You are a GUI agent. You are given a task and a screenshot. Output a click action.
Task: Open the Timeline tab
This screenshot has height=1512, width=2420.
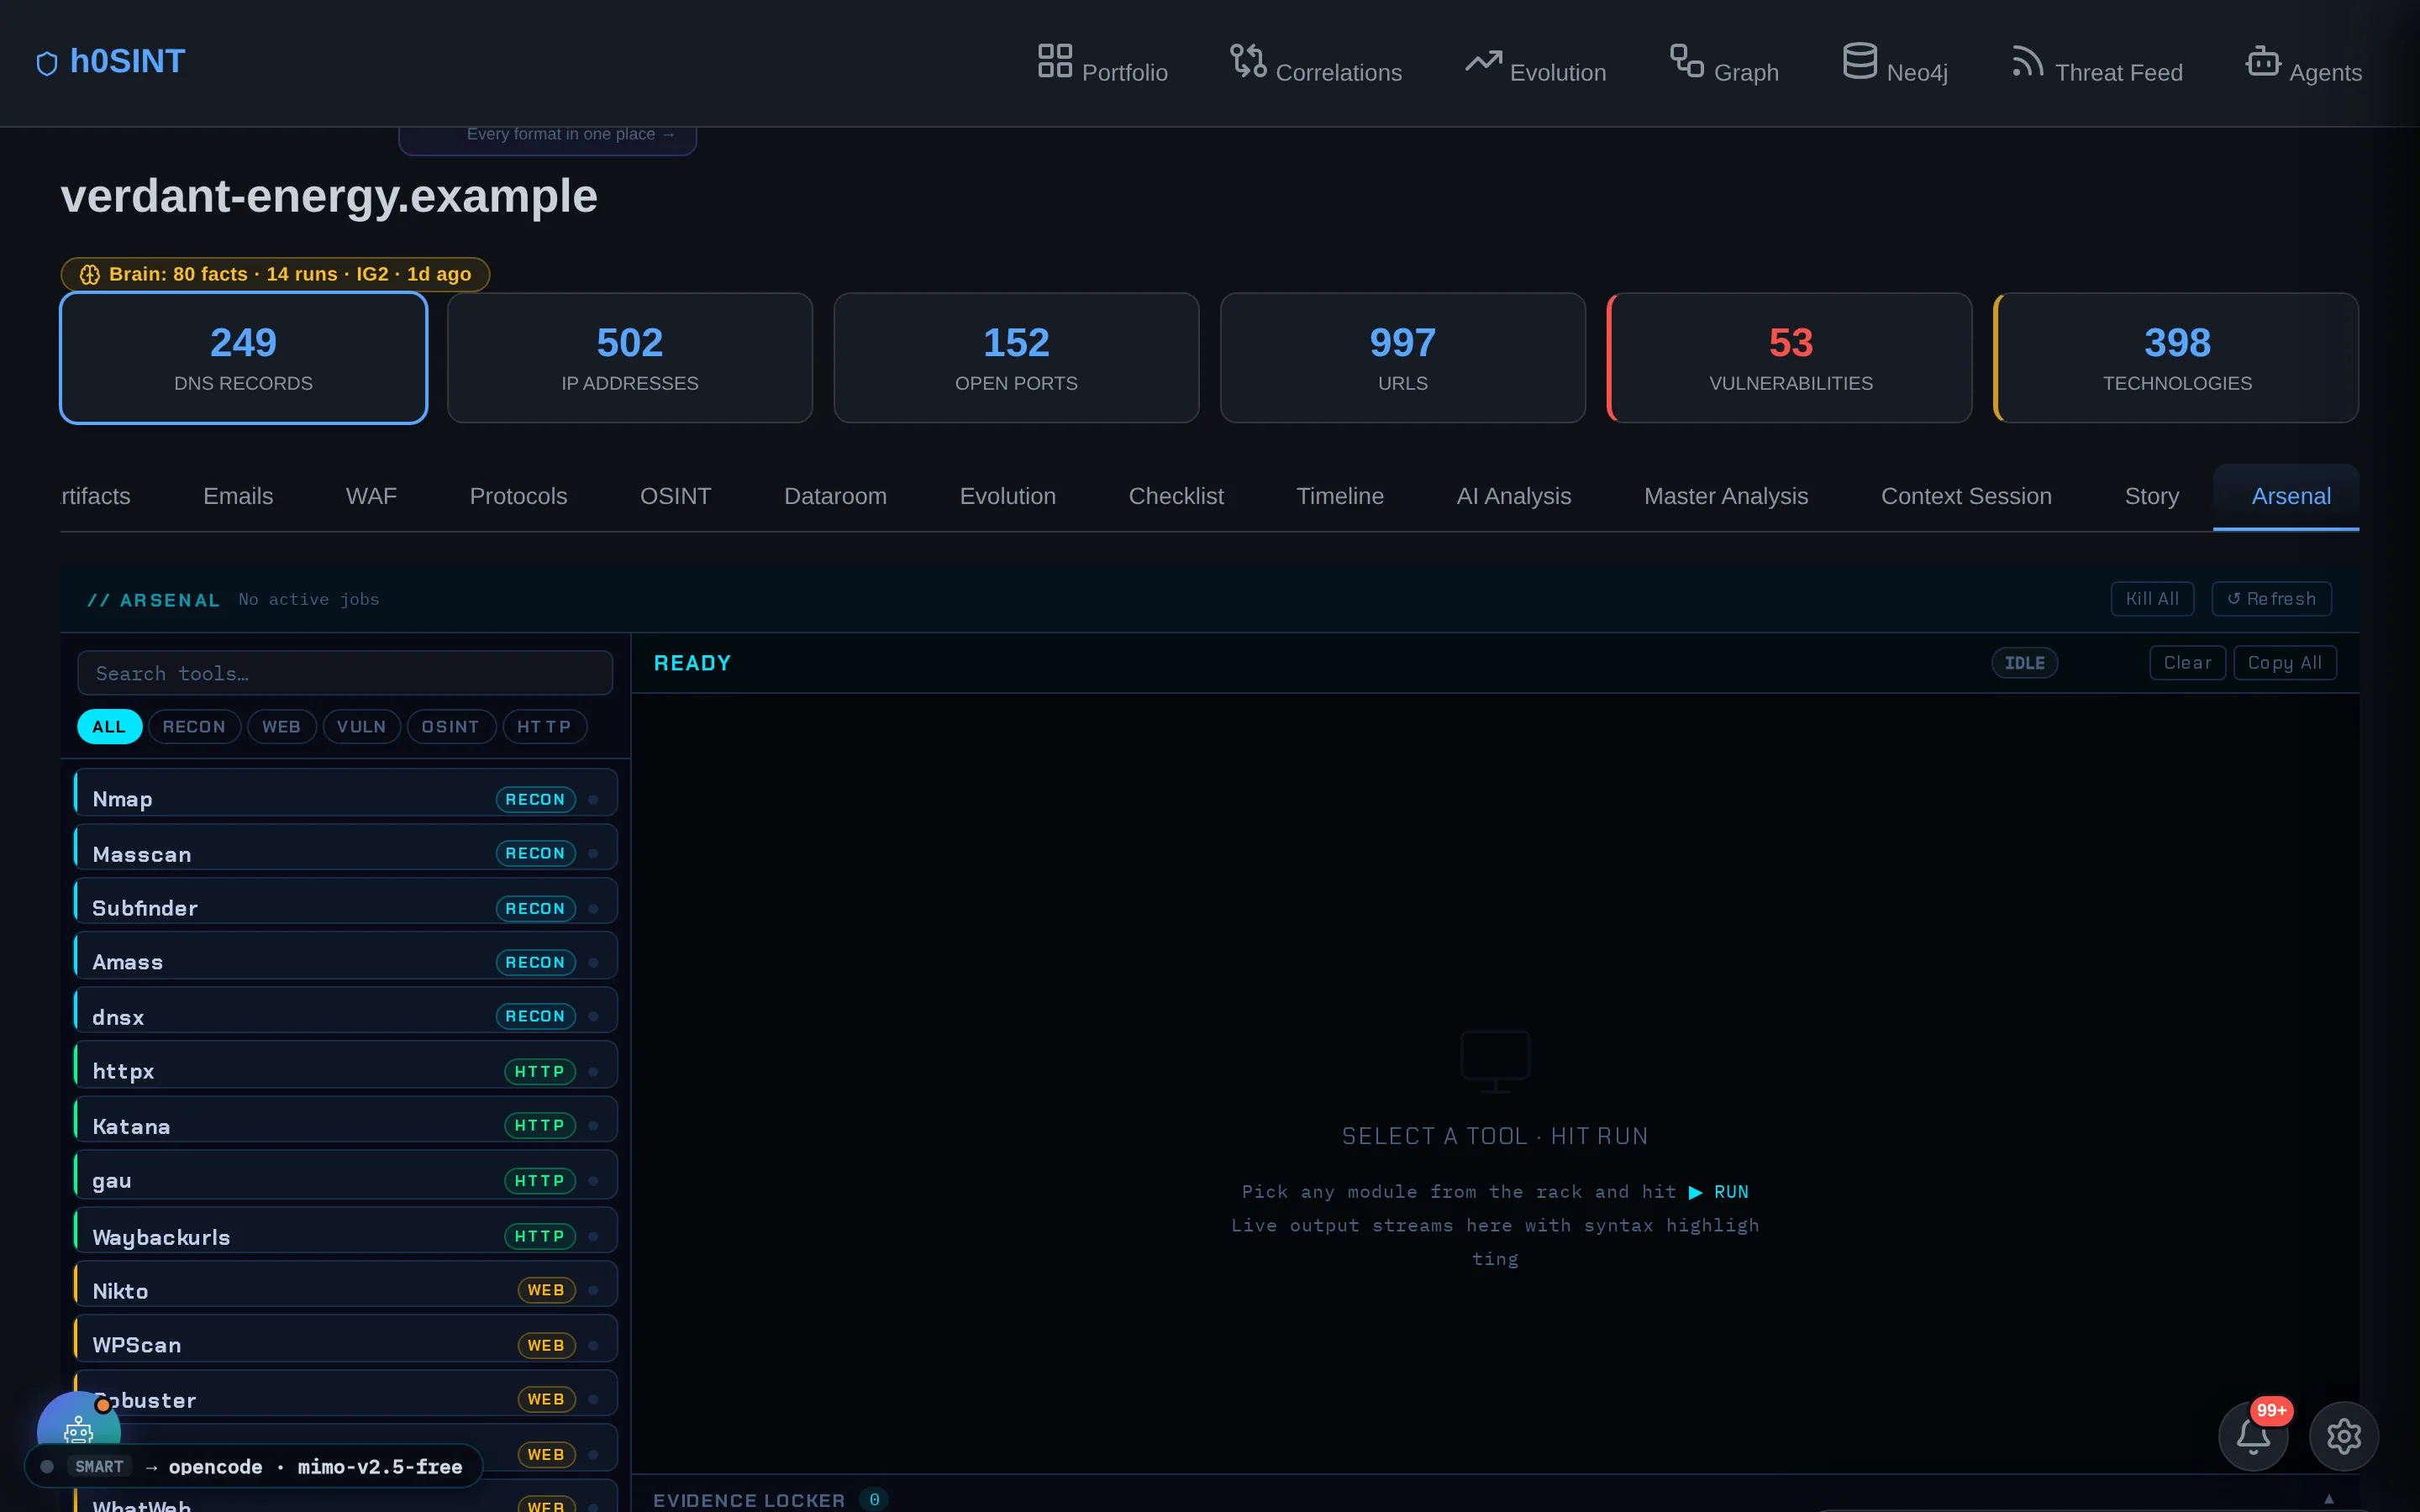(1340, 496)
